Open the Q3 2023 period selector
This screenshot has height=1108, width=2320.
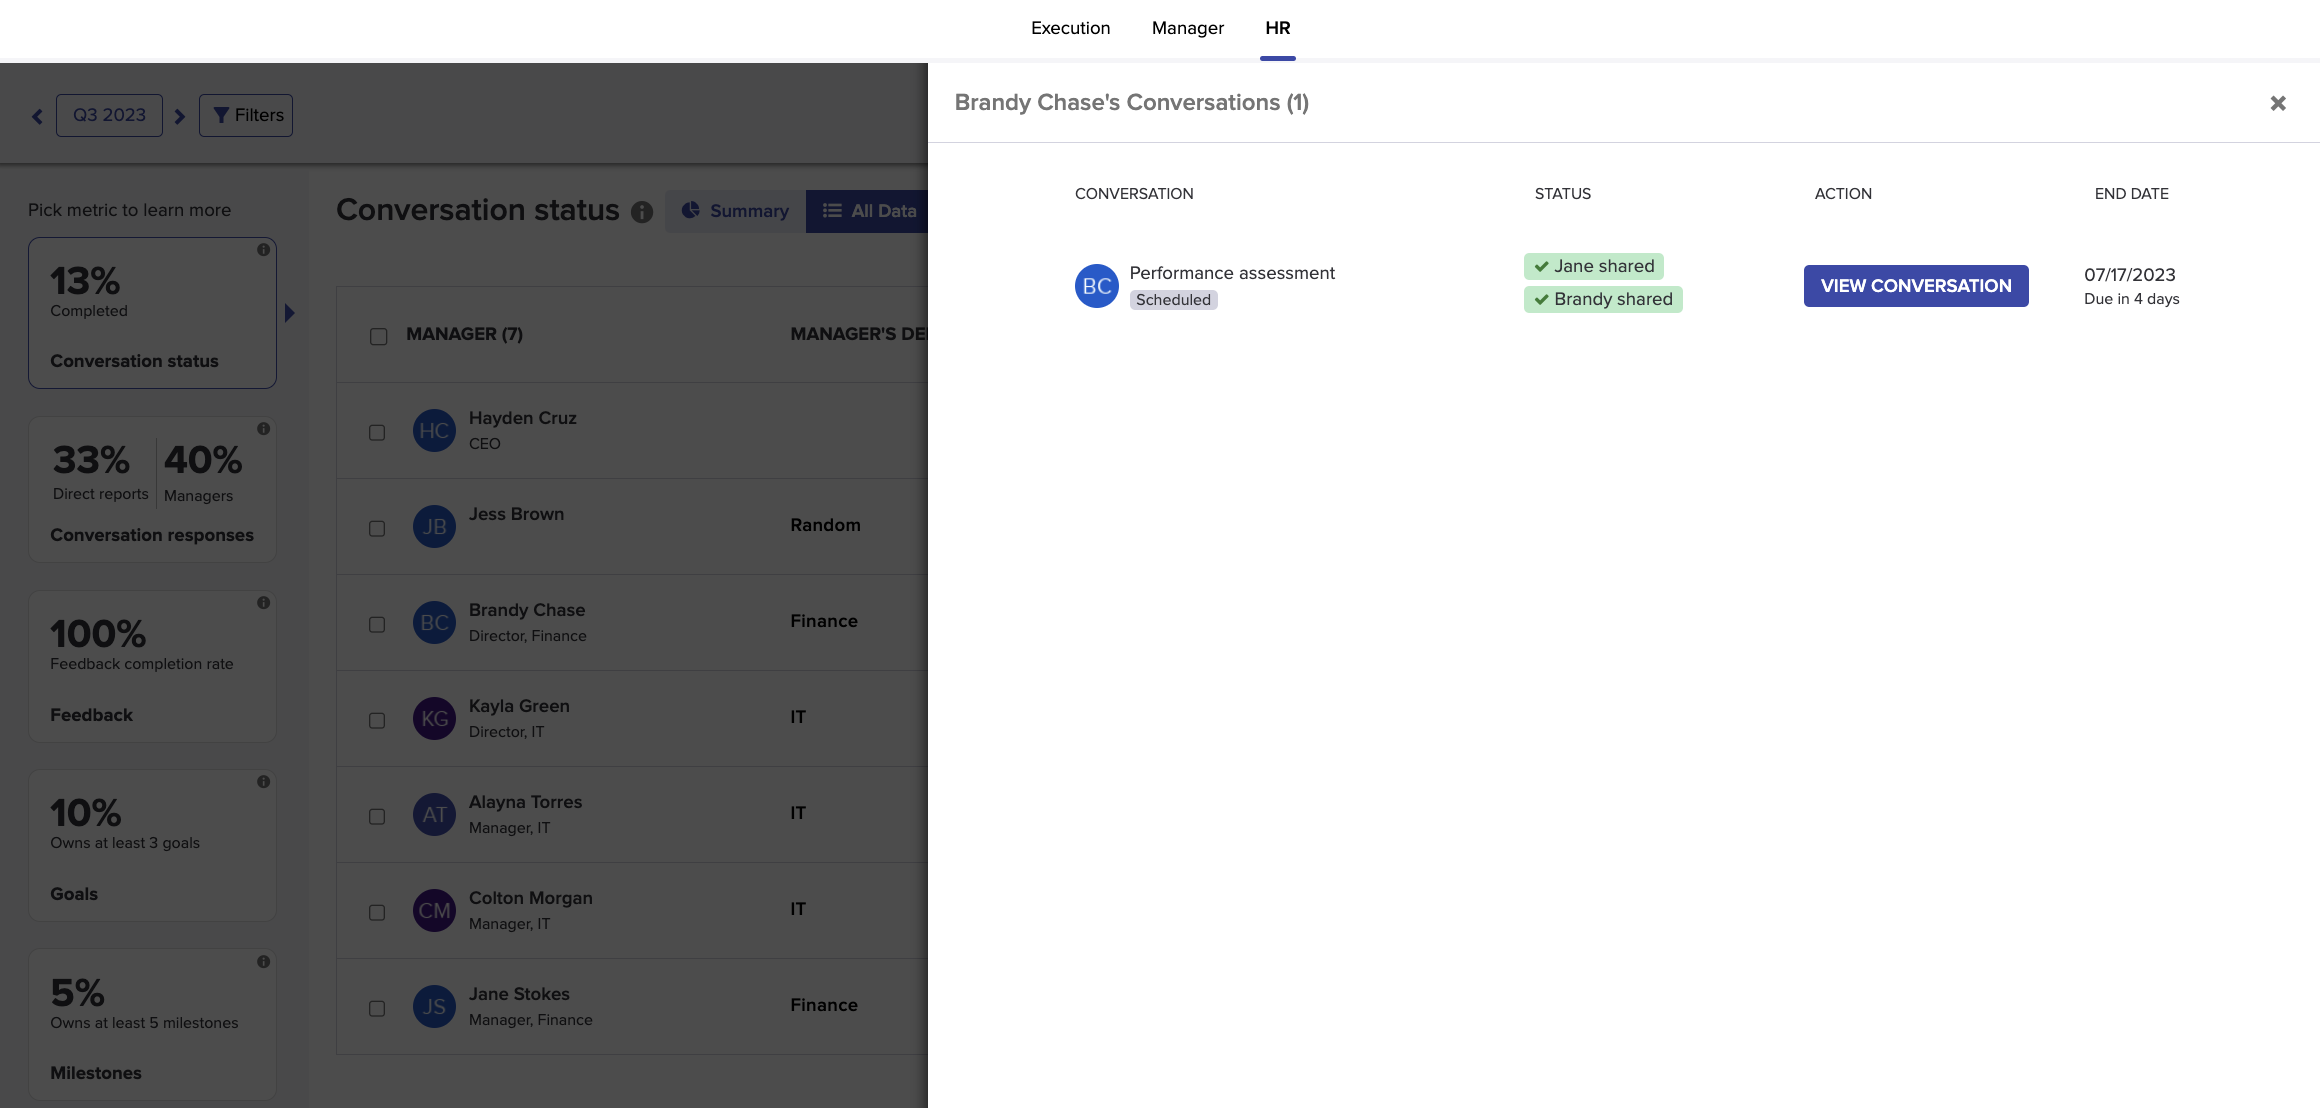tap(109, 116)
